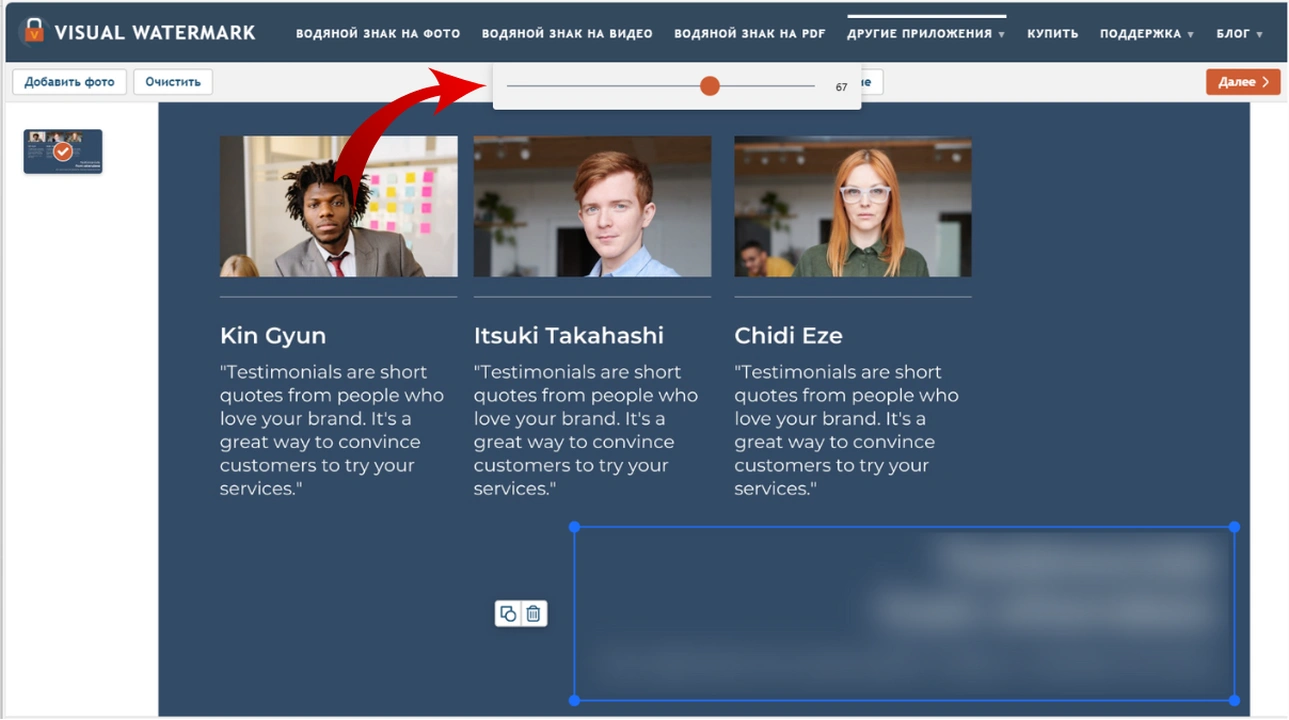The image size is (1289, 720).
Task: Click the Очистить button
Action: click(x=173, y=82)
